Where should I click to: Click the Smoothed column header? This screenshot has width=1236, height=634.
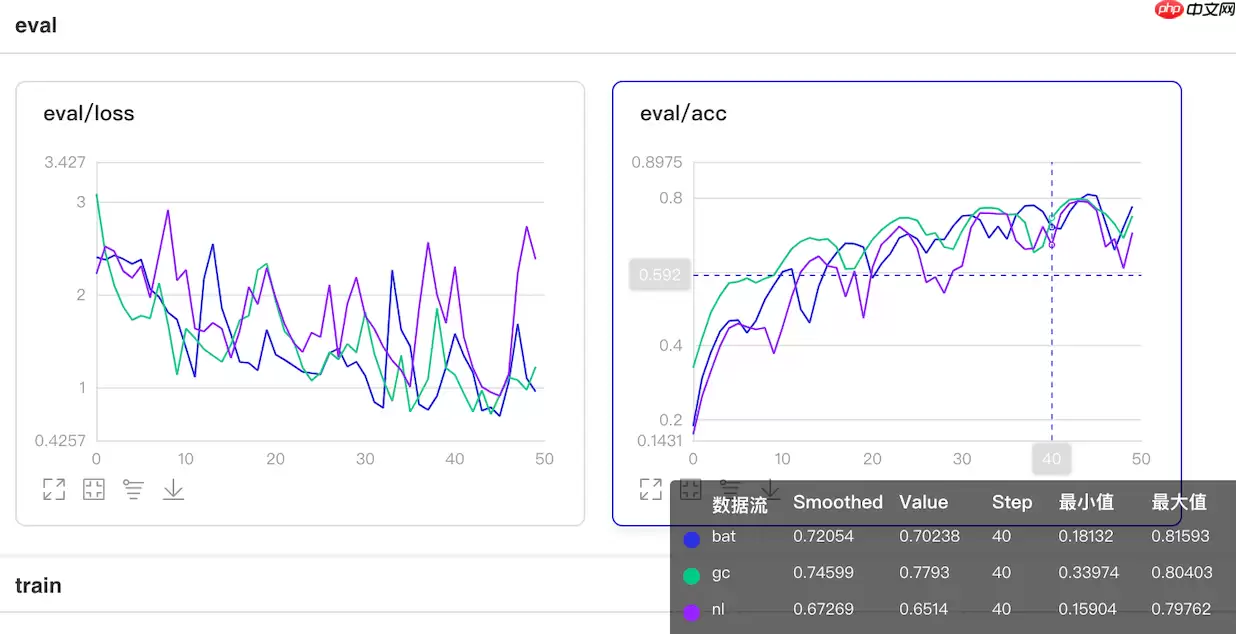click(x=837, y=502)
